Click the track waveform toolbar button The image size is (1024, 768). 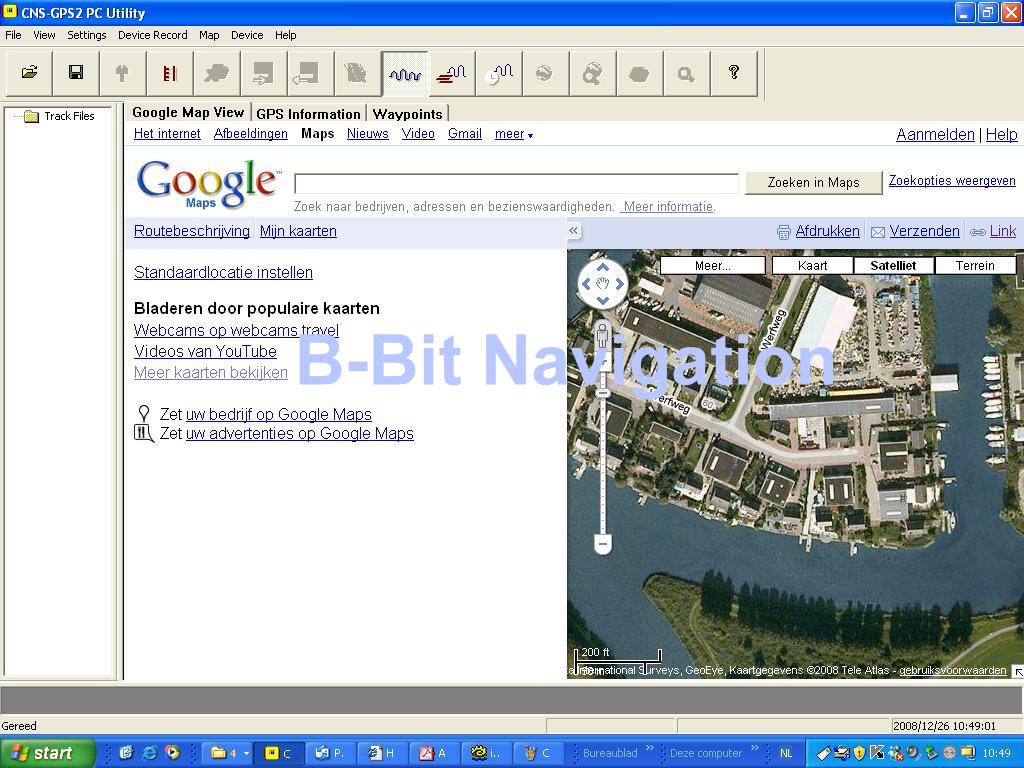coord(405,73)
